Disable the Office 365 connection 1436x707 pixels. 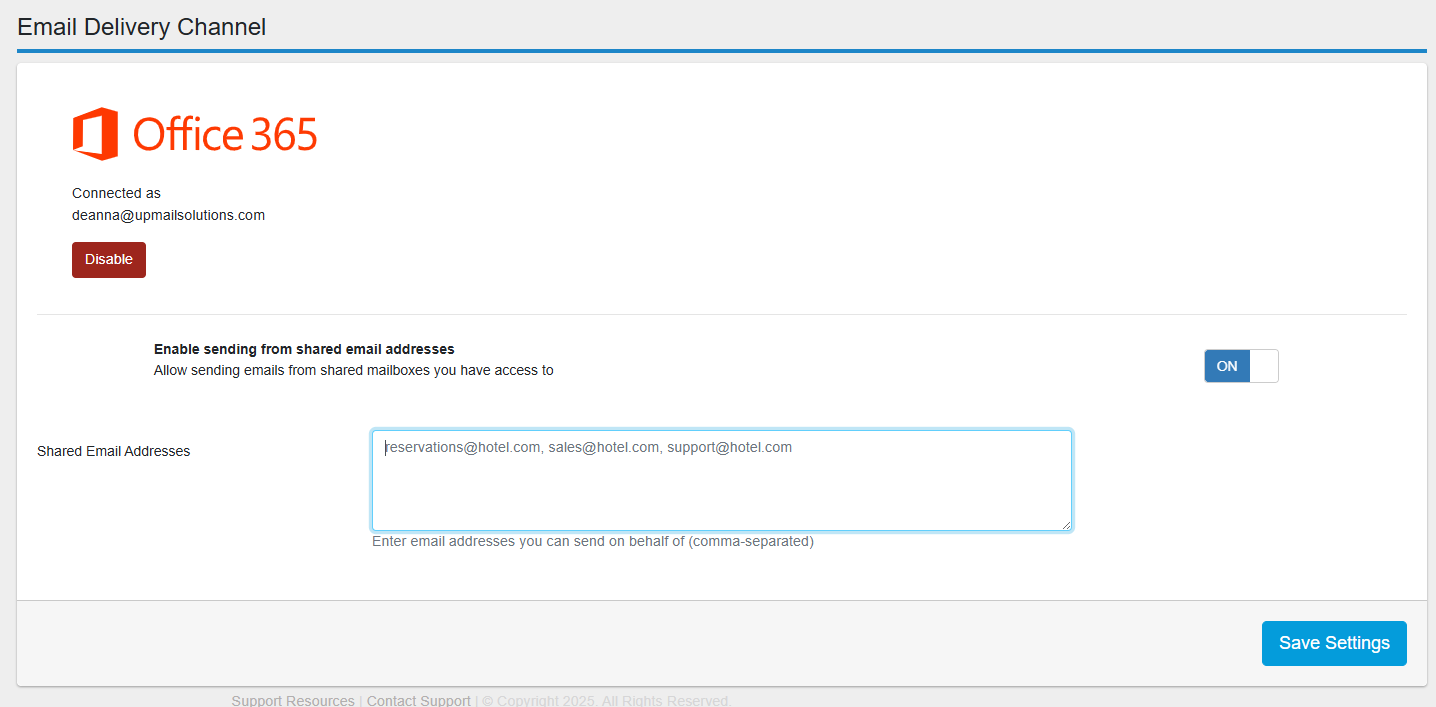[x=109, y=260]
